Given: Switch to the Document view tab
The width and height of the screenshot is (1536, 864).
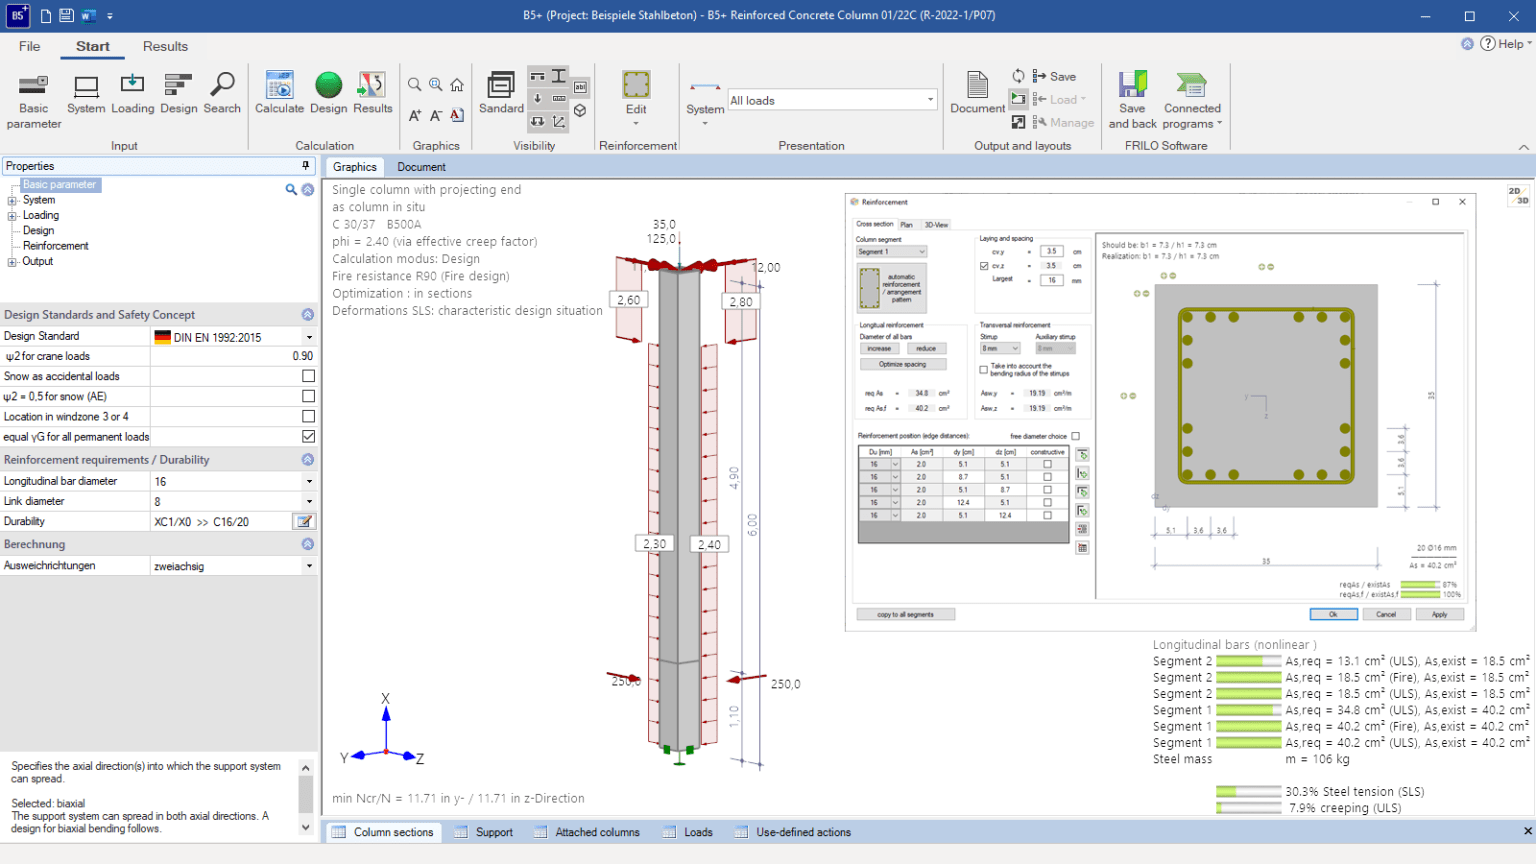Looking at the screenshot, I should pos(421,167).
